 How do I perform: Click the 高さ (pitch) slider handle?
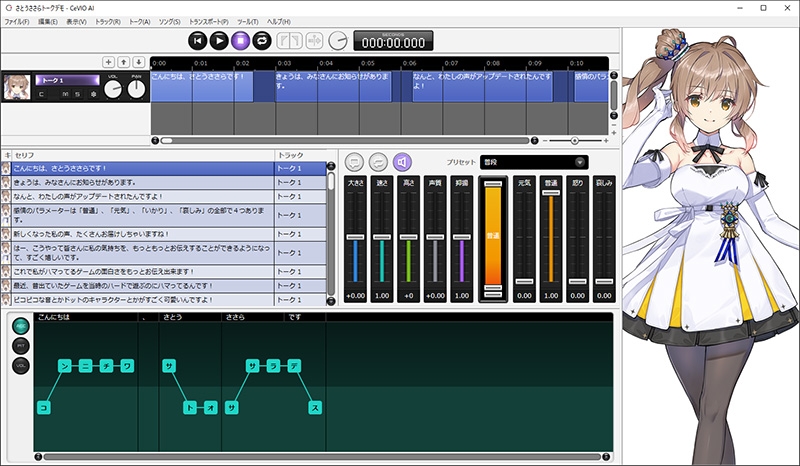pyautogui.click(x=409, y=237)
